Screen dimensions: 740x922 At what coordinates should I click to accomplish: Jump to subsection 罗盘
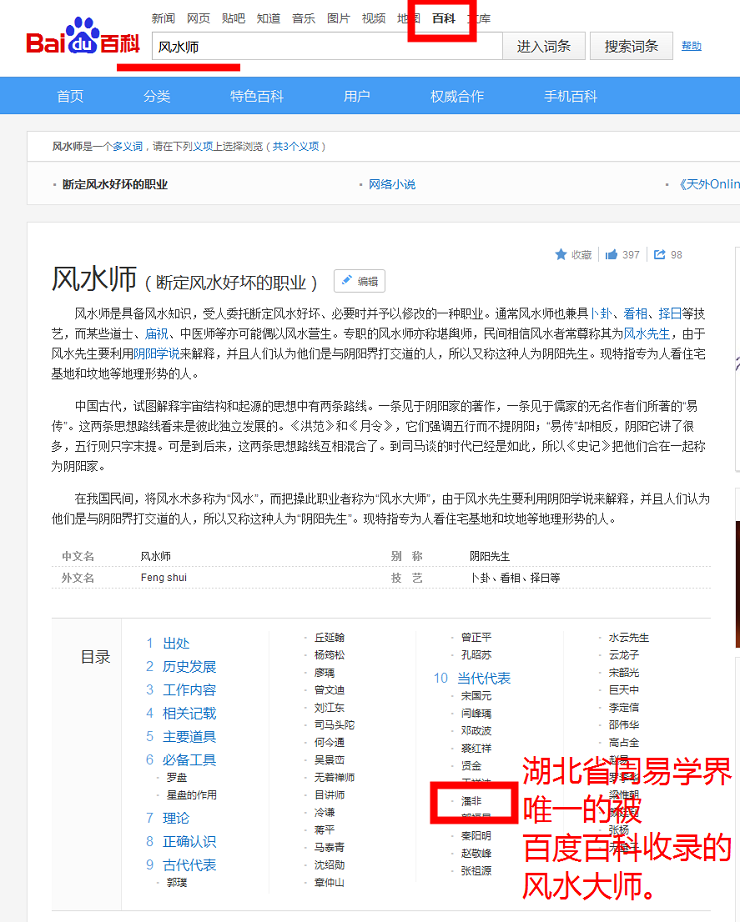pos(177,777)
